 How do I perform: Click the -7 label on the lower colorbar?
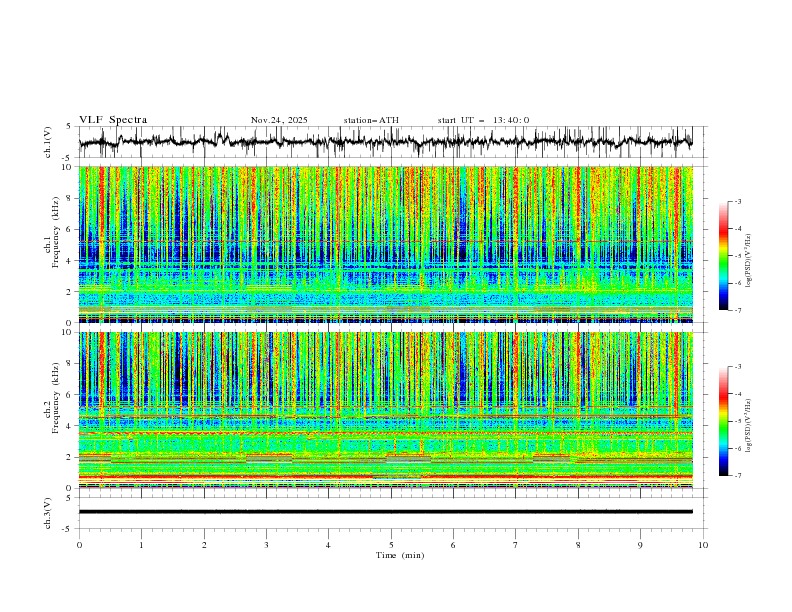737,476
